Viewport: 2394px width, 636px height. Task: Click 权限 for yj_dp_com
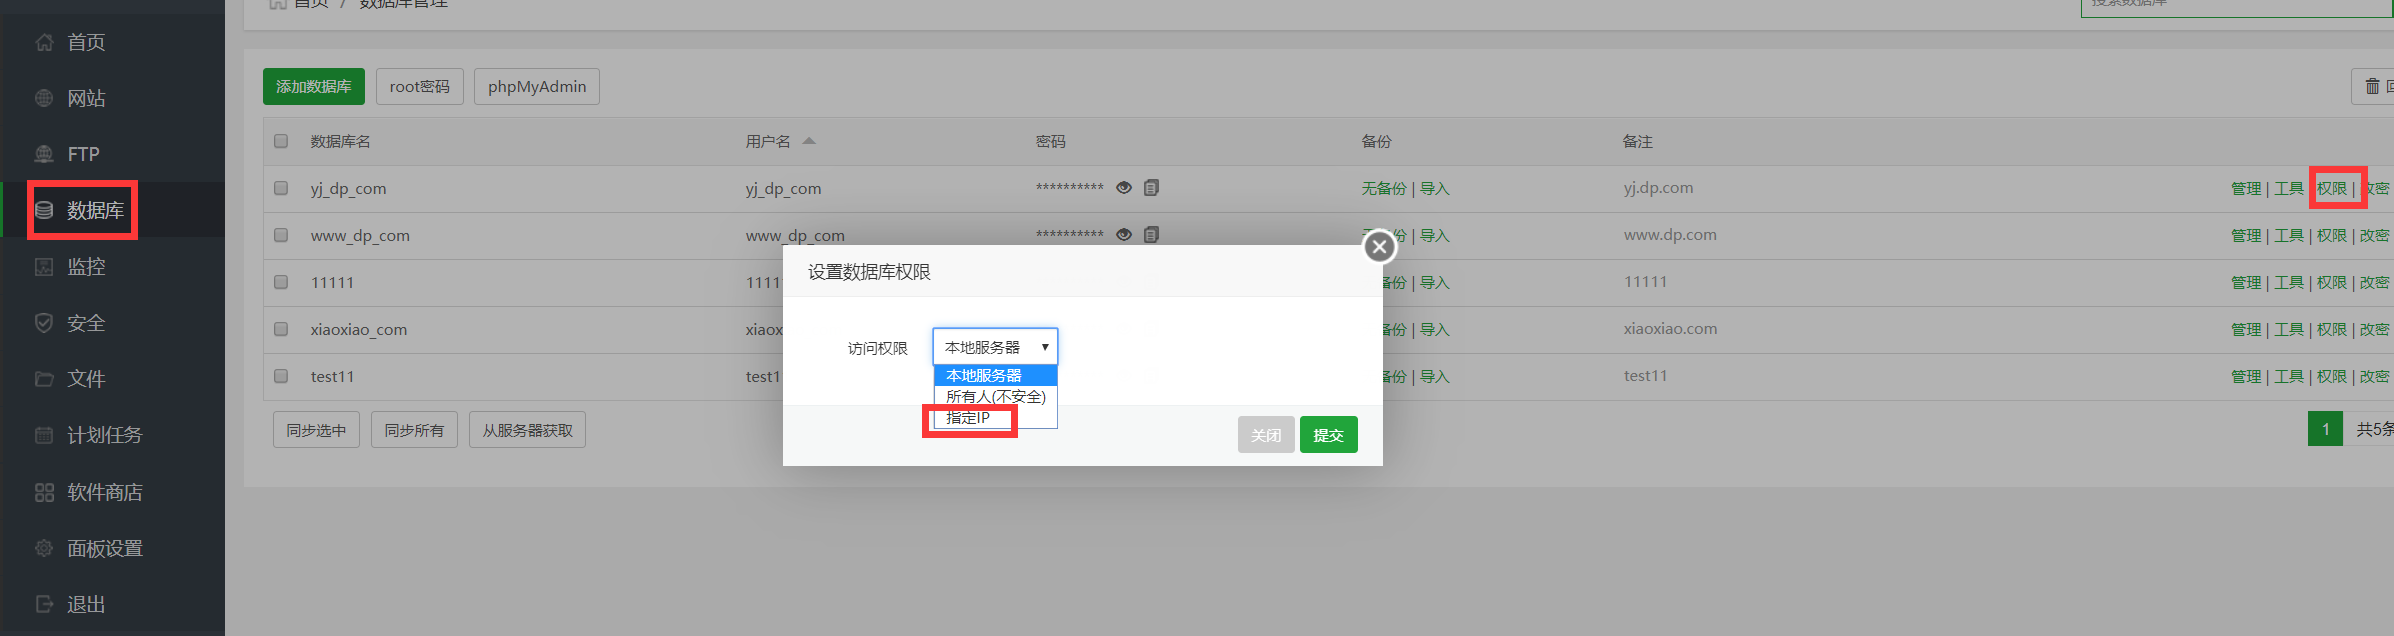2332,188
